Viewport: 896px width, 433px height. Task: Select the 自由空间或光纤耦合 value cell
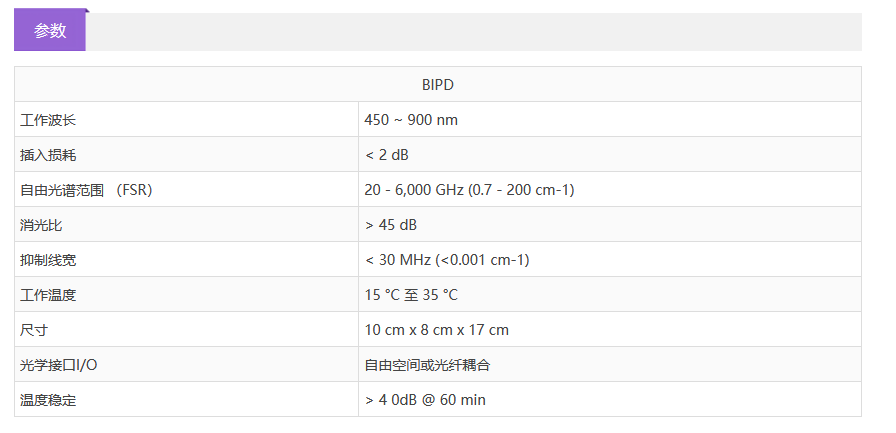click(427, 365)
